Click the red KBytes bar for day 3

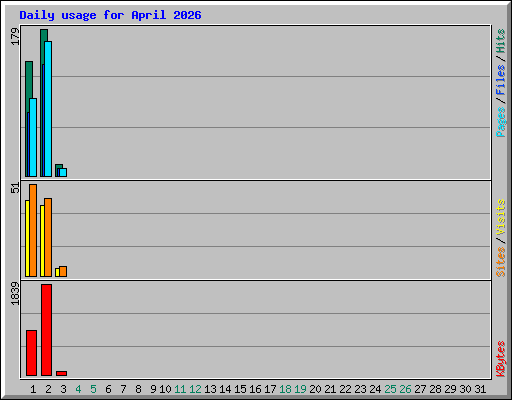click(x=61, y=373)
